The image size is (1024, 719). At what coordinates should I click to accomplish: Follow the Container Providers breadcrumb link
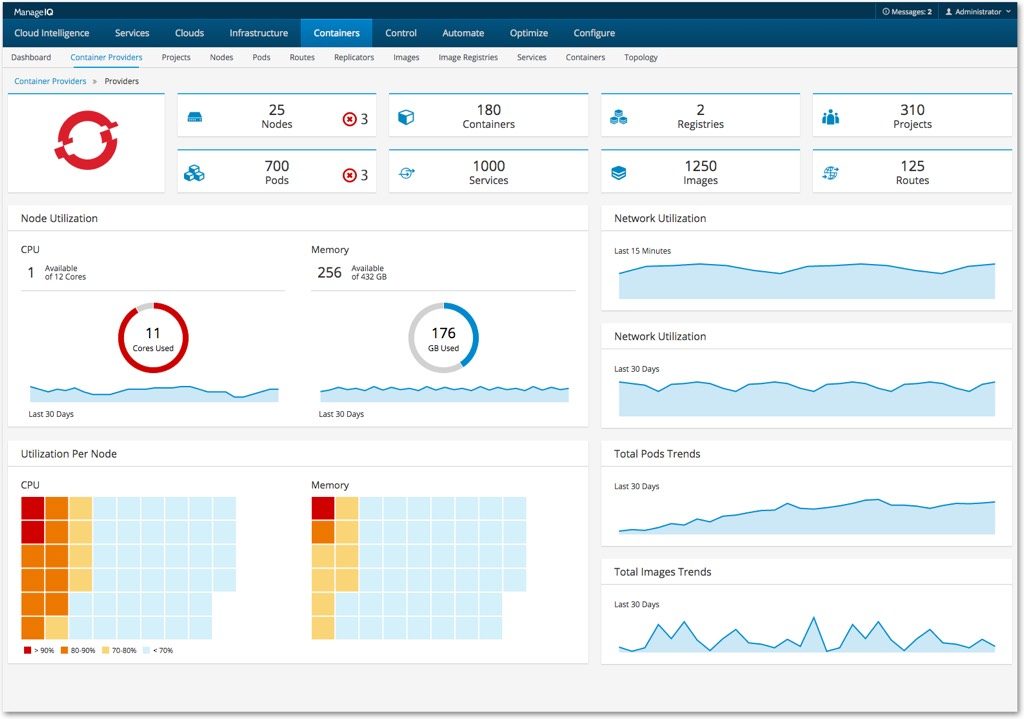click(x=50, y=81)
